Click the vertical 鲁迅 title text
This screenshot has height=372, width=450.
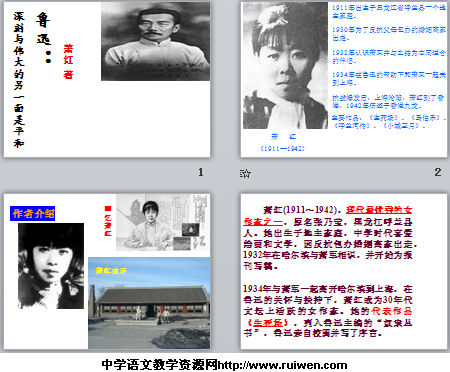point(43,28)
